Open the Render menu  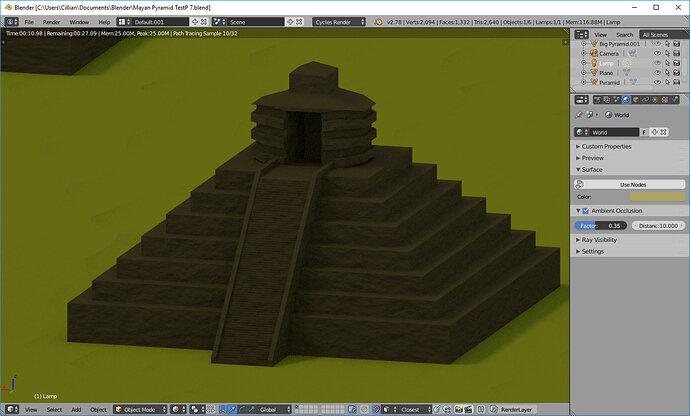point(51,22)
